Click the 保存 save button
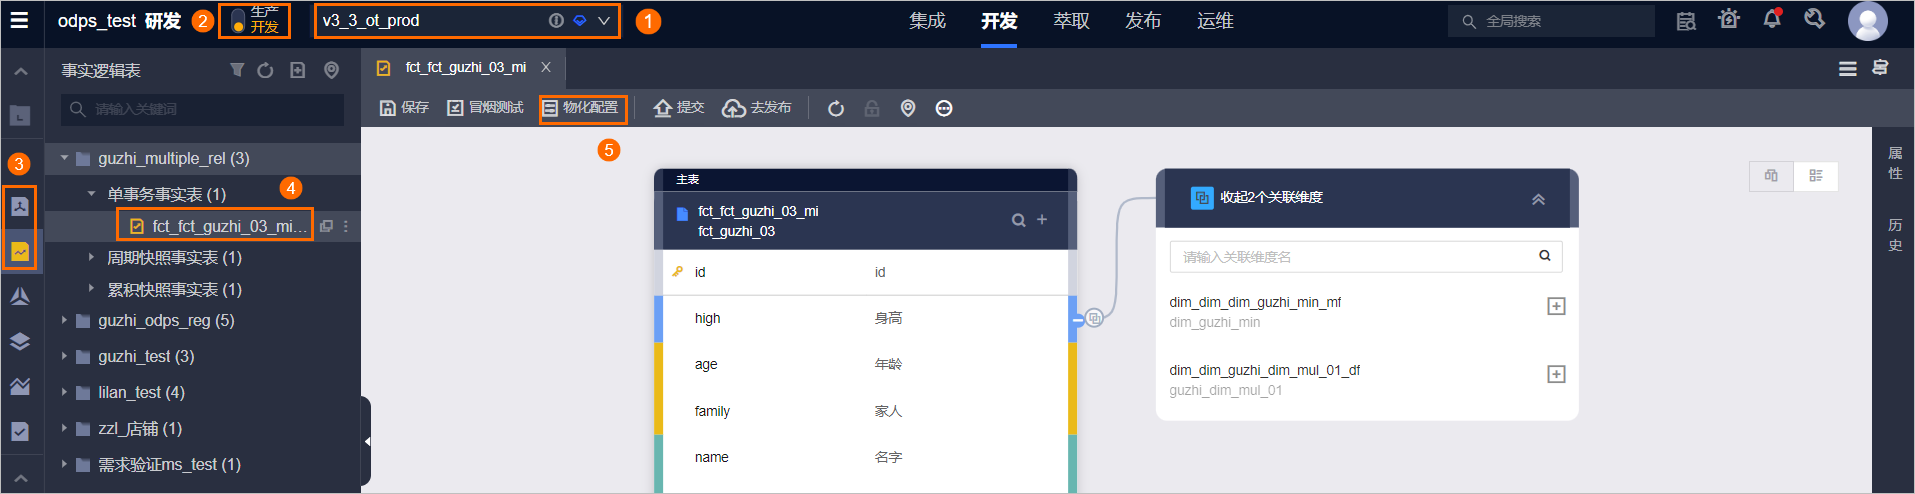1915x494 pixels. pos(404,108)
